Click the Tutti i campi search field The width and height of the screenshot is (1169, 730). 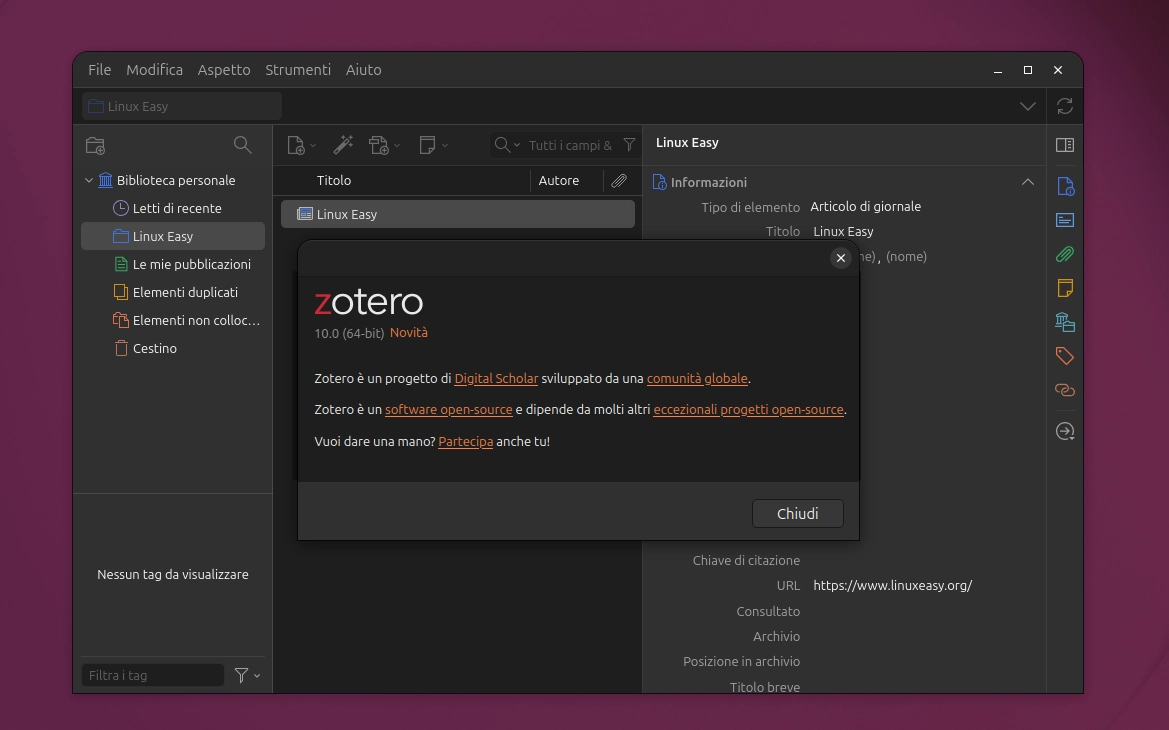coord(570,145)
